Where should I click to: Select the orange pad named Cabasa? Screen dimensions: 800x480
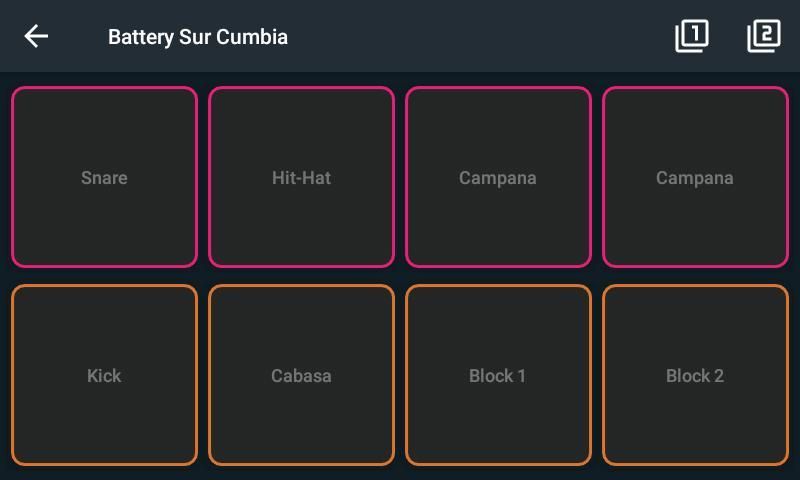(301, 375)
